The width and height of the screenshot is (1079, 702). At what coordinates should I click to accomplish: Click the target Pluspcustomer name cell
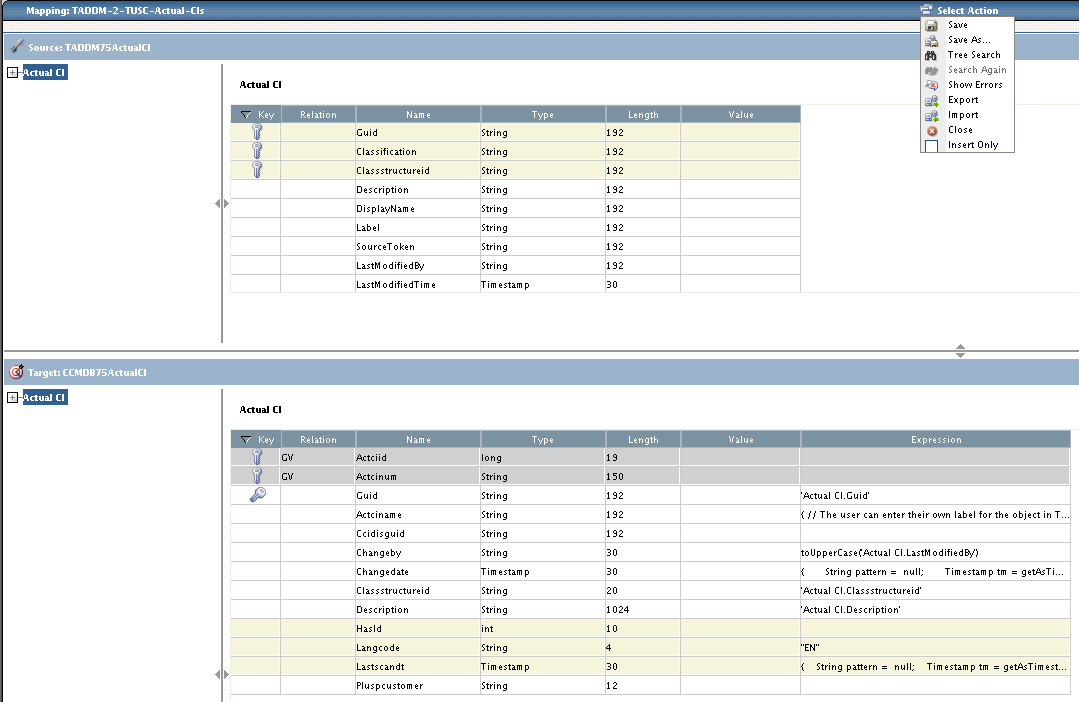coord(418,685)
